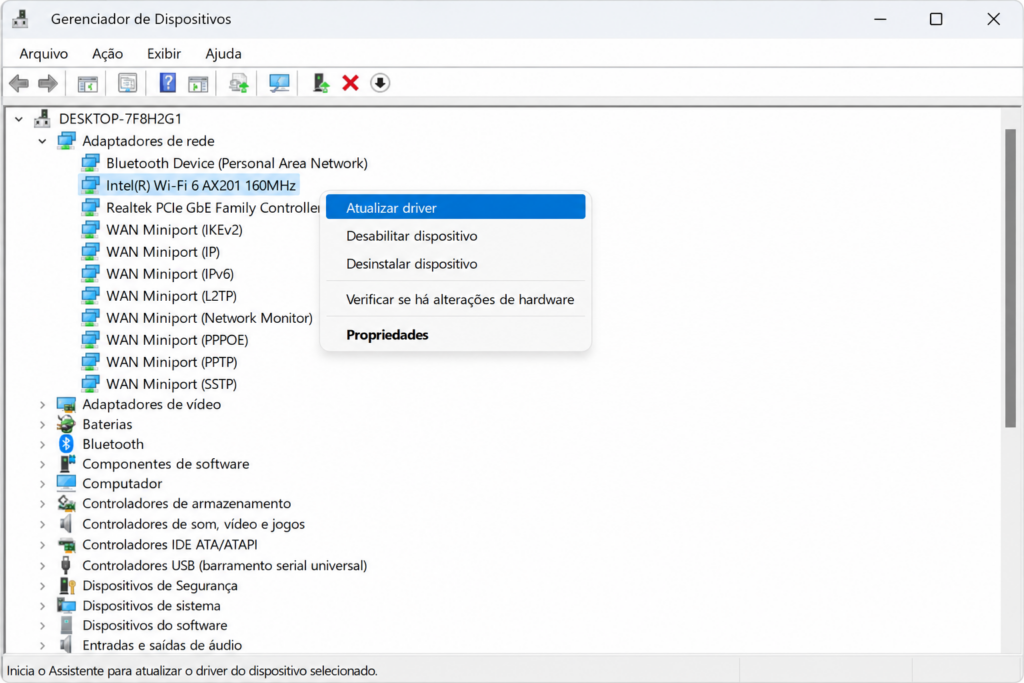Viewport: 1024px width, 683px height.
Task: Open the Ajuda menu
Action: [223, 54]
